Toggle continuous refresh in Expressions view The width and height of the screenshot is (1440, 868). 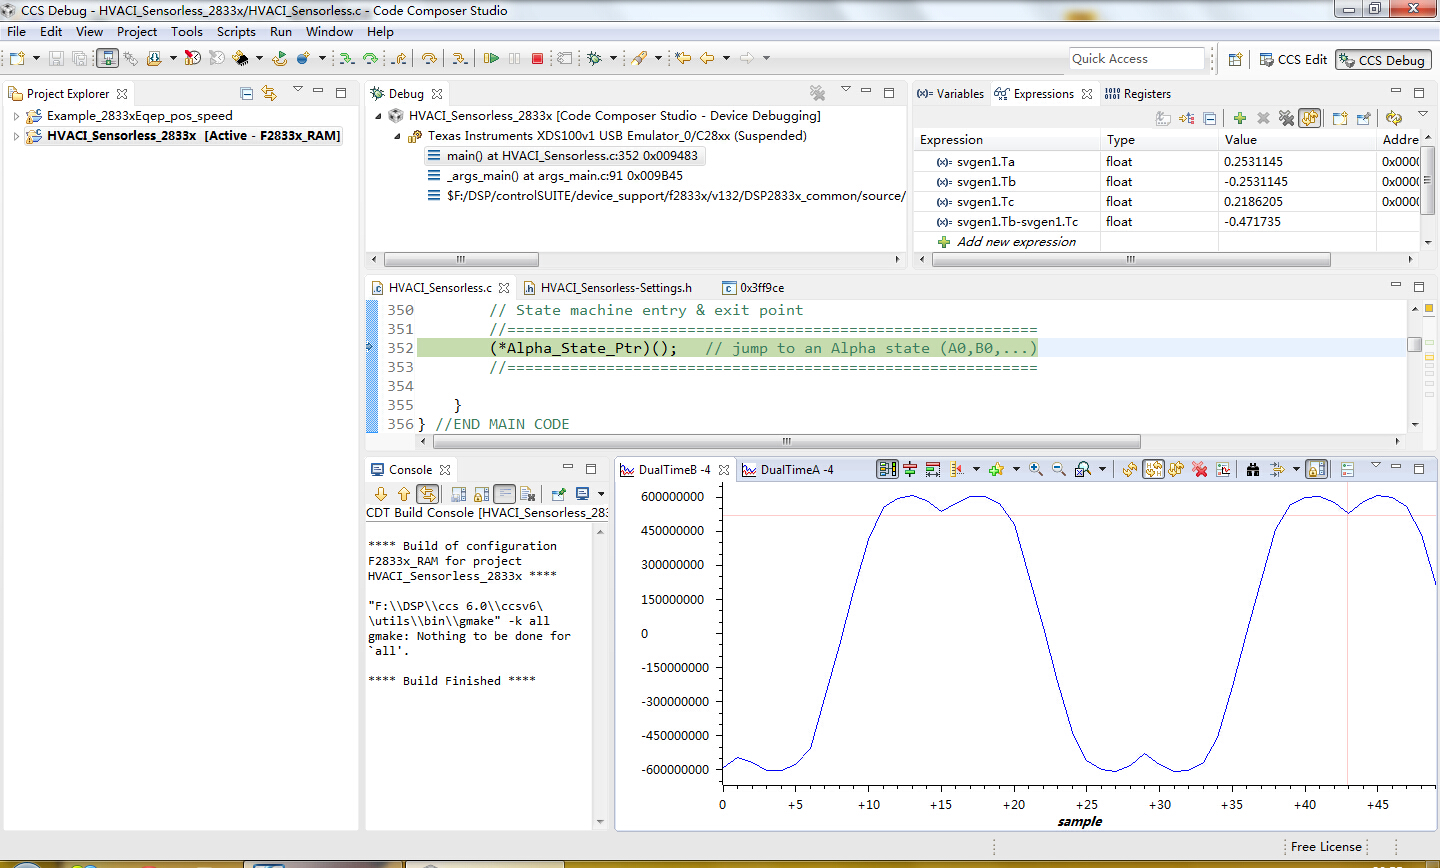point(1309,118)
